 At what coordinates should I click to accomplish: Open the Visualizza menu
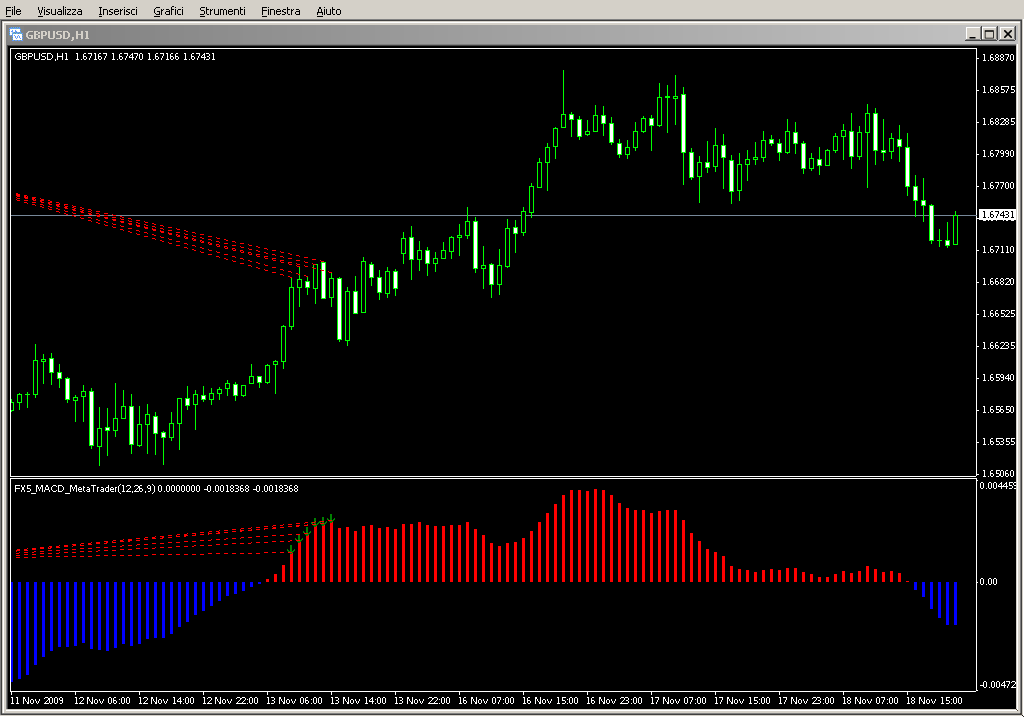(x=59, y=11)
